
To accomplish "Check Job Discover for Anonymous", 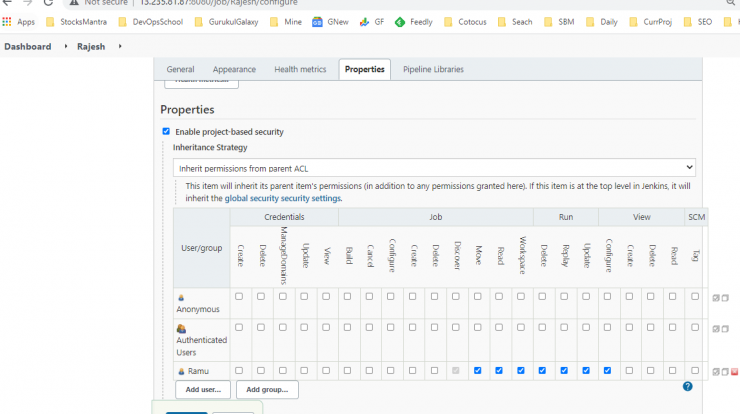I will point(455,296).
